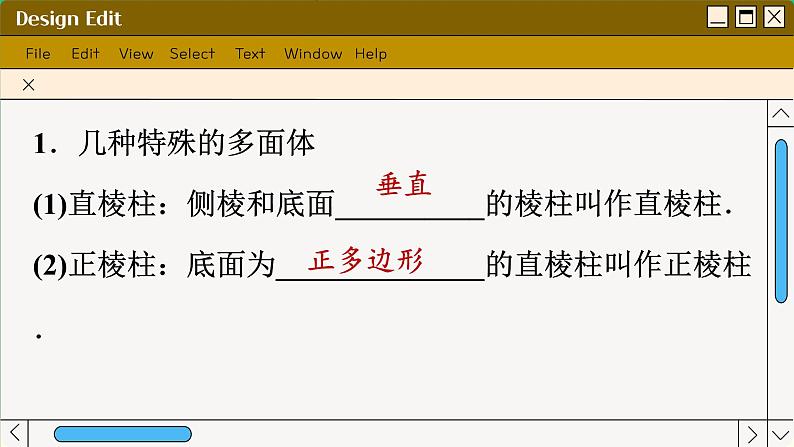
Task: Click the heading 几种特殊的多面体
Action: [196, 145]
